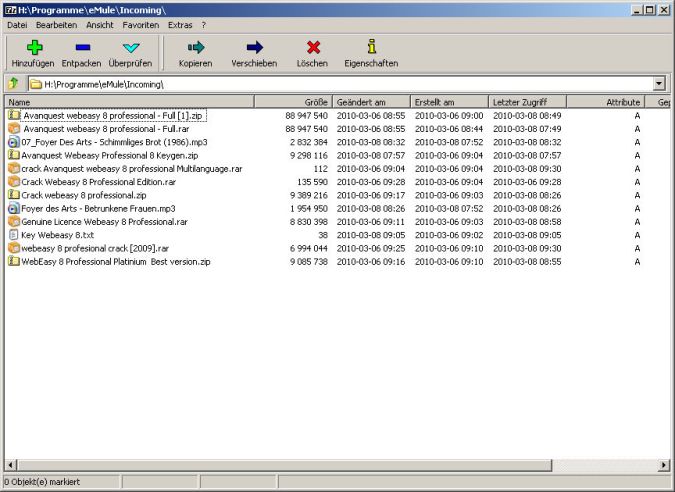Open the Favoriten menu
The height and width of the screenshot is (492, 675).
(141, 25)
